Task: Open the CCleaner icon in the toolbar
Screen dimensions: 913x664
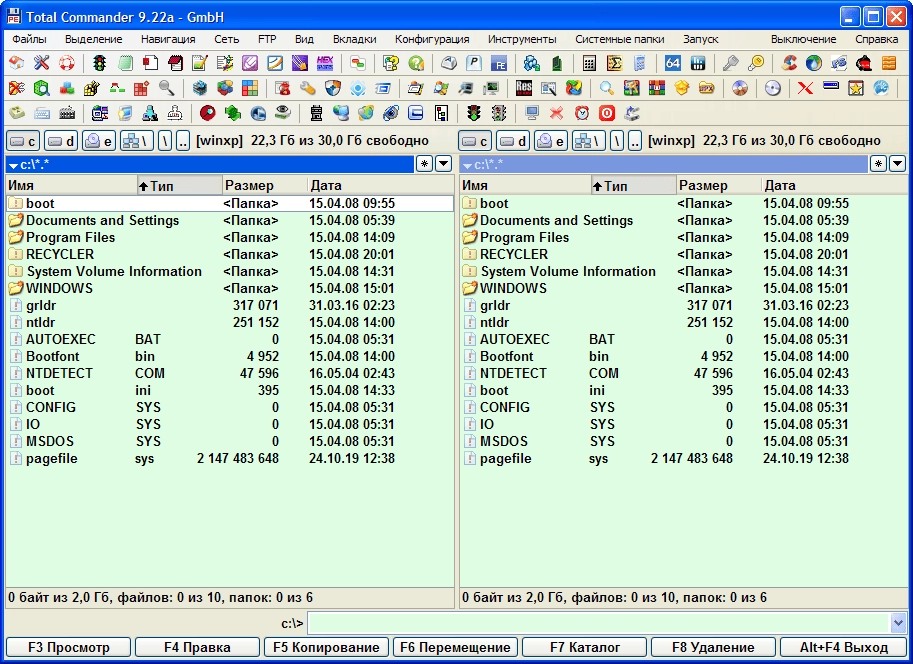Action: click(x=789, y=63)
